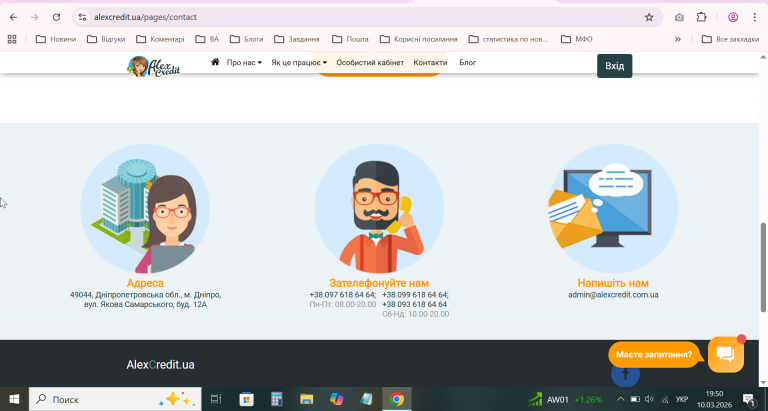Open the МФО bookmarks folder
This screenshot has width=768, height=411.
(577, 39)
